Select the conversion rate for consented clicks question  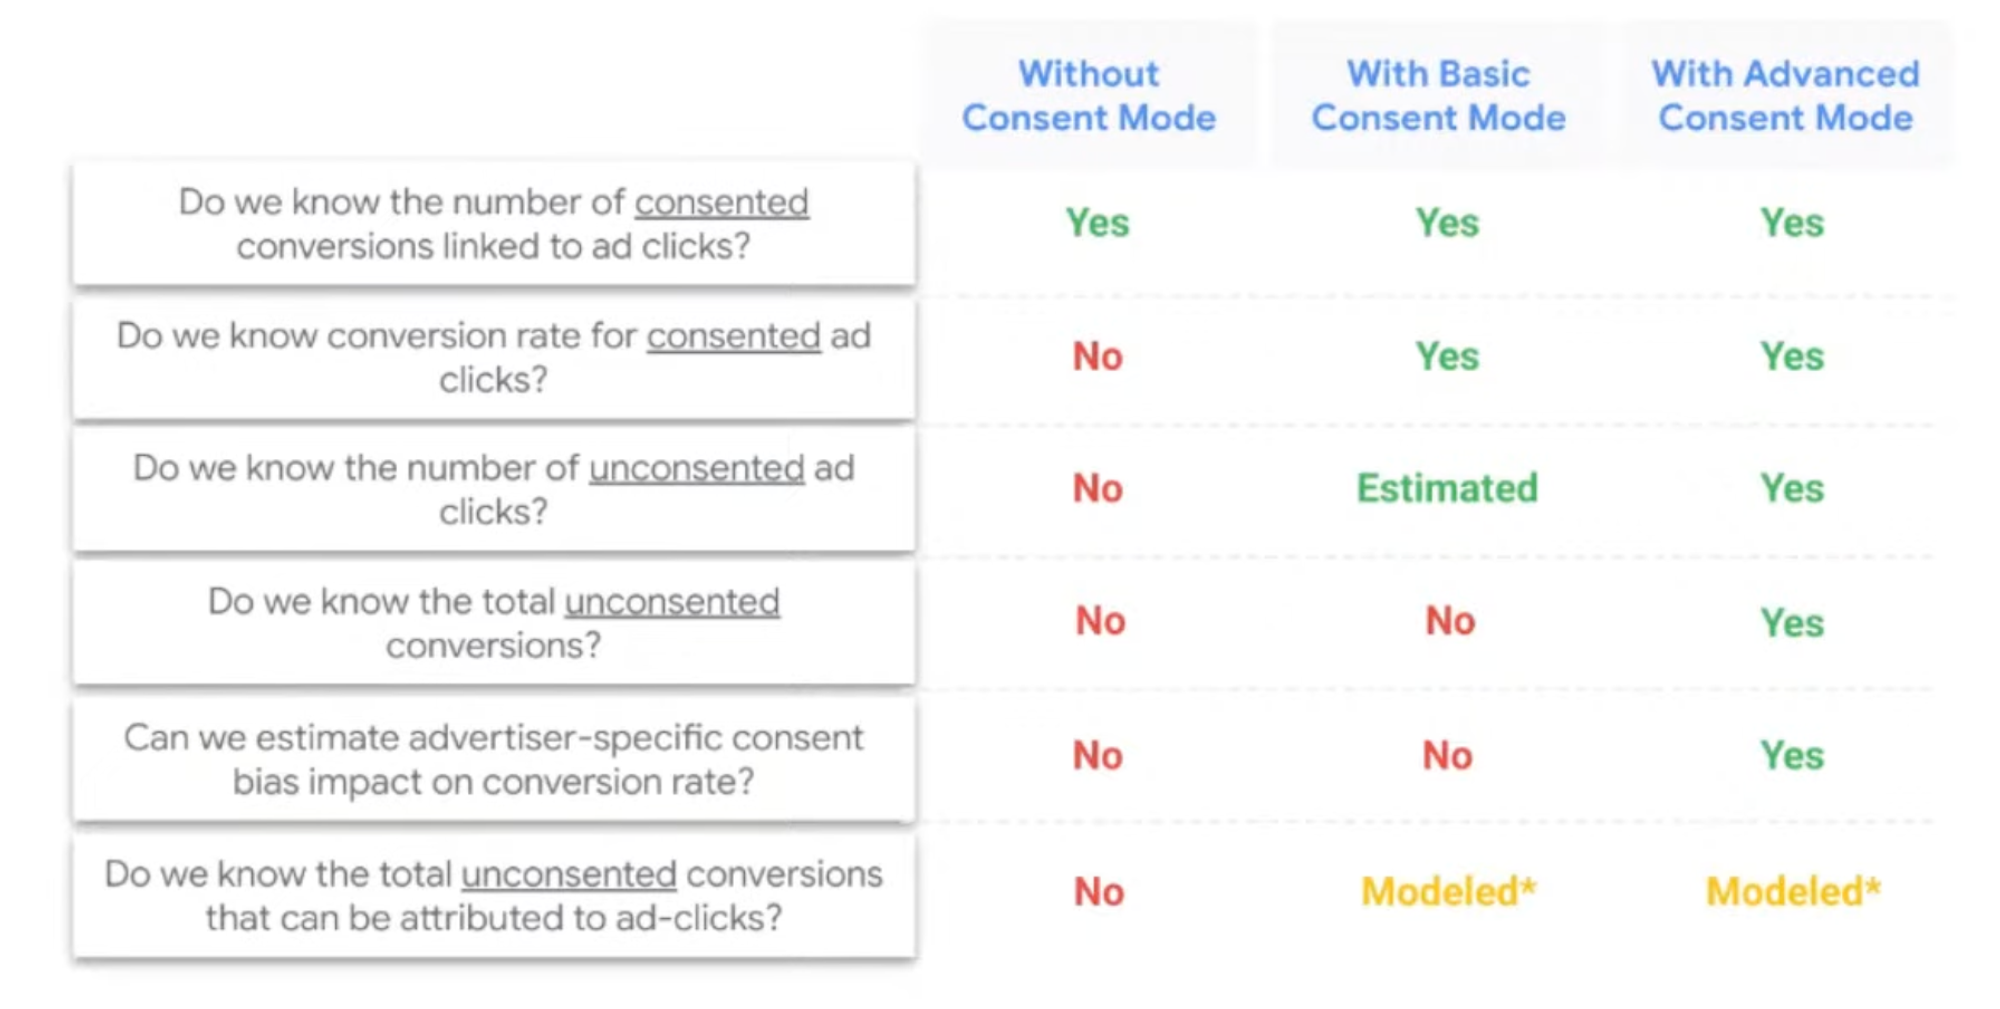pos(493,358)
